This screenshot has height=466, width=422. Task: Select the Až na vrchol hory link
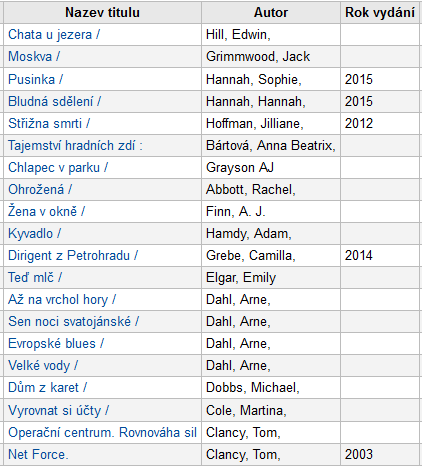point(62,300)
